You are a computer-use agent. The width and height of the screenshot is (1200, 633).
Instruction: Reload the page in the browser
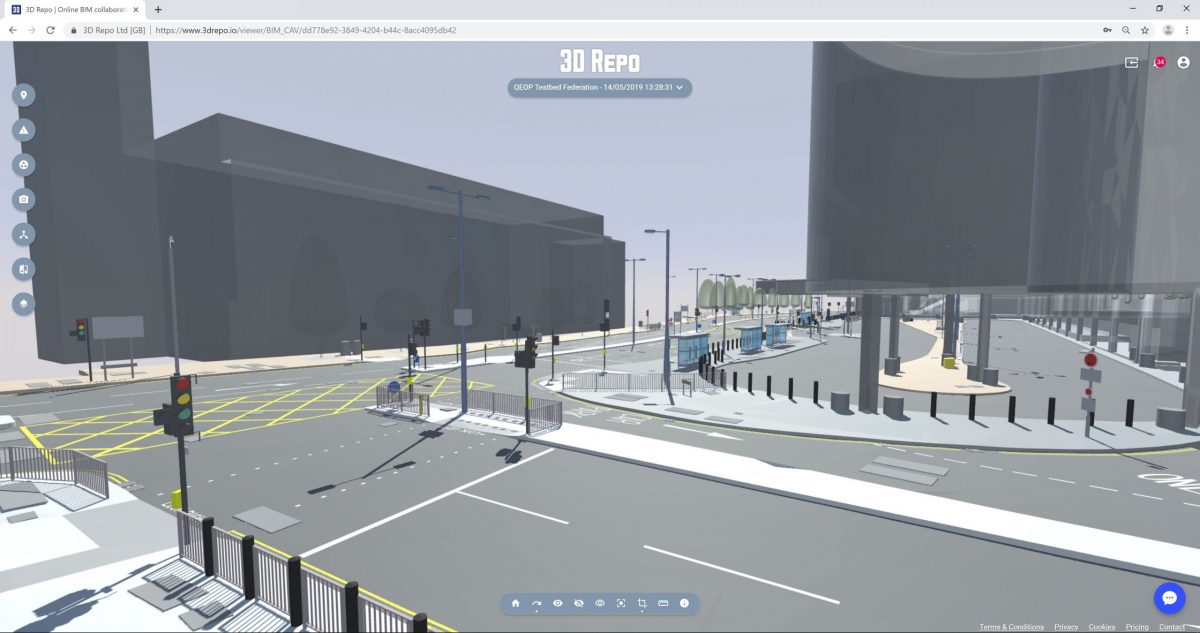click(51, 30)
